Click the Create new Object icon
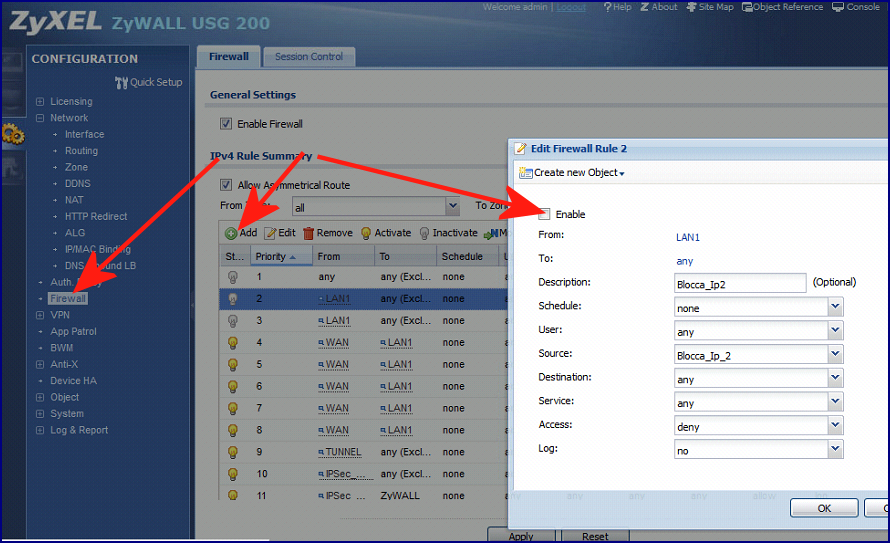The image size is (890, 543). 526,173
